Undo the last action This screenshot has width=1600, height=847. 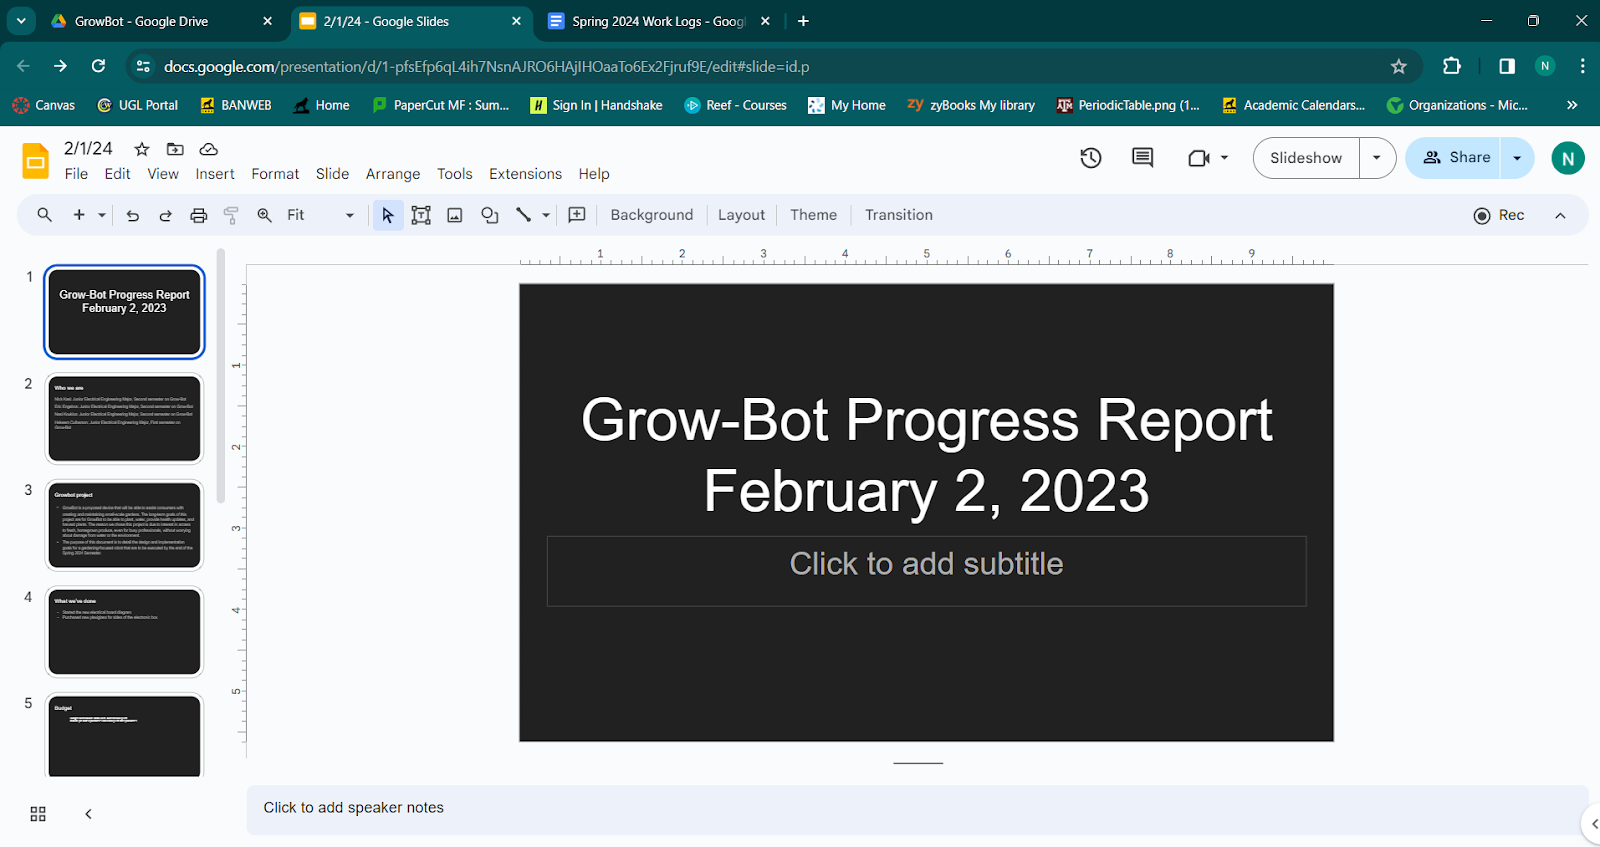click(x=133, y=215)
